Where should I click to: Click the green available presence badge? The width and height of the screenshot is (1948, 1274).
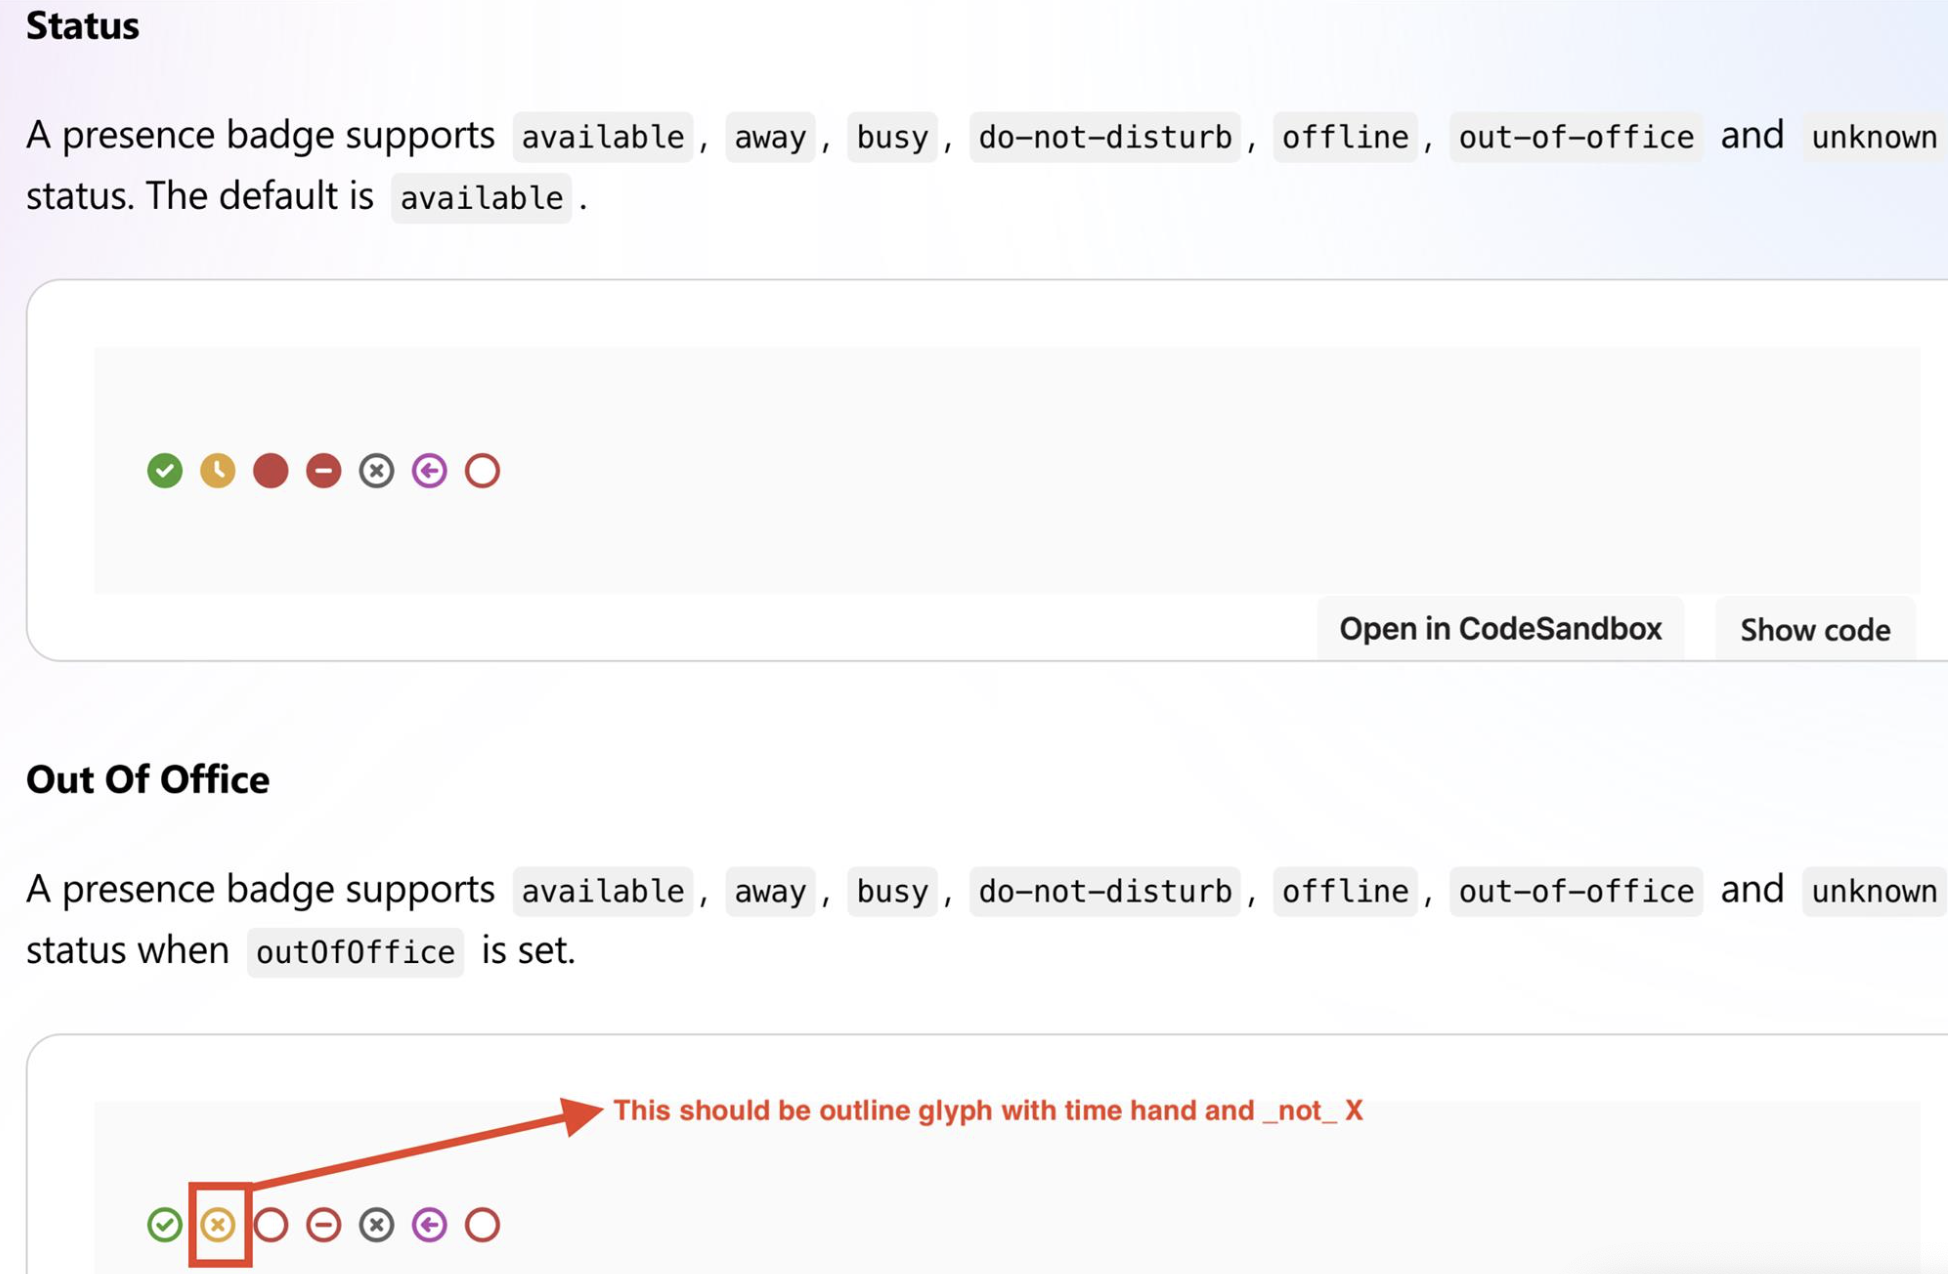(x=165, y=470)
